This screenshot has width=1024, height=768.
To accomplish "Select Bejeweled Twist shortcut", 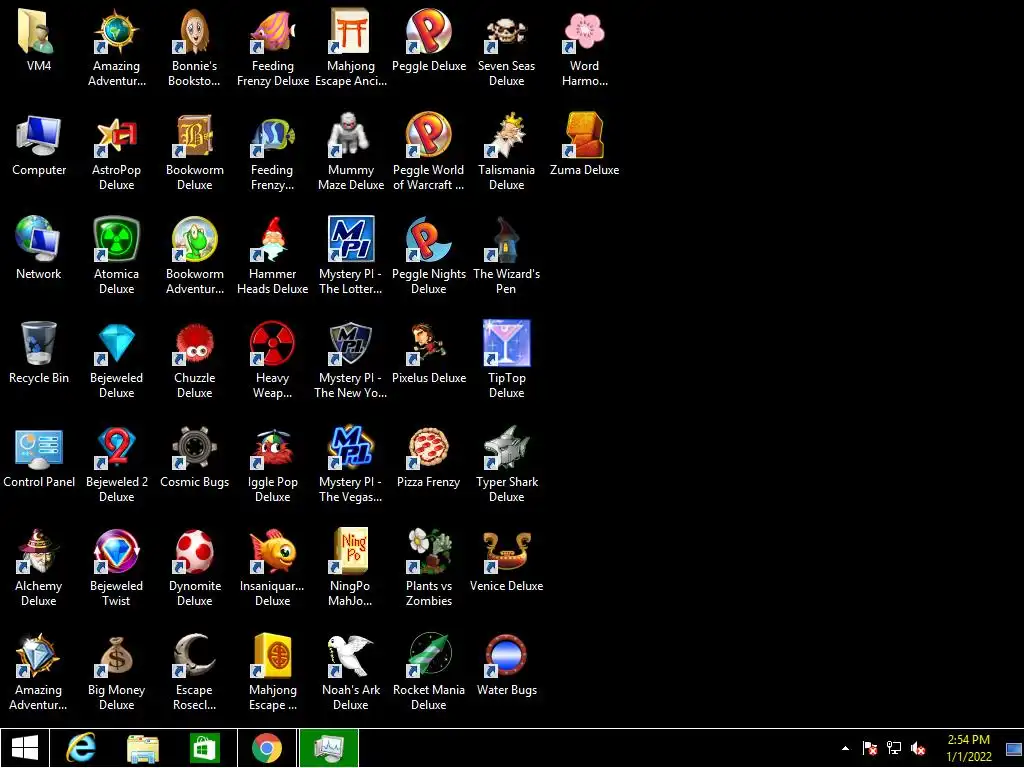I will [x=116, y=551].
